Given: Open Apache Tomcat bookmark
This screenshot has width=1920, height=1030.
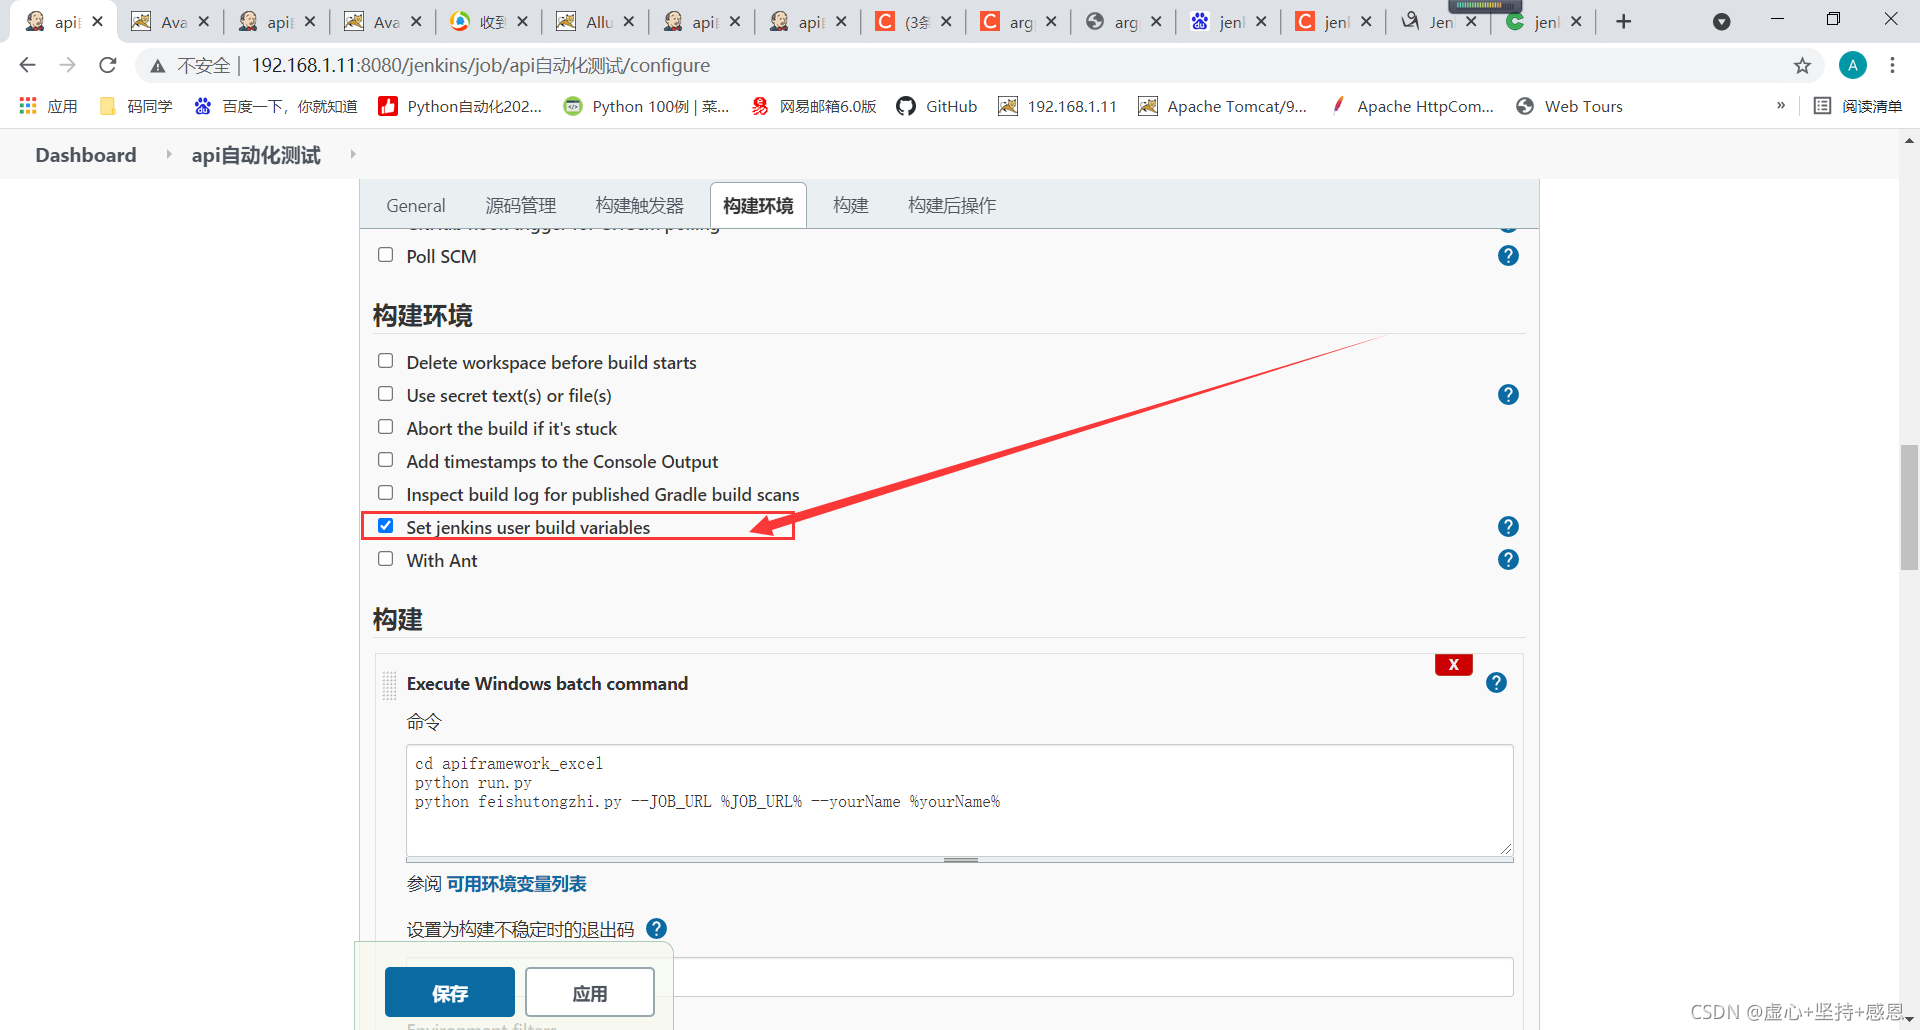Looking at the screenshot, I should (x=1222, y=106).
